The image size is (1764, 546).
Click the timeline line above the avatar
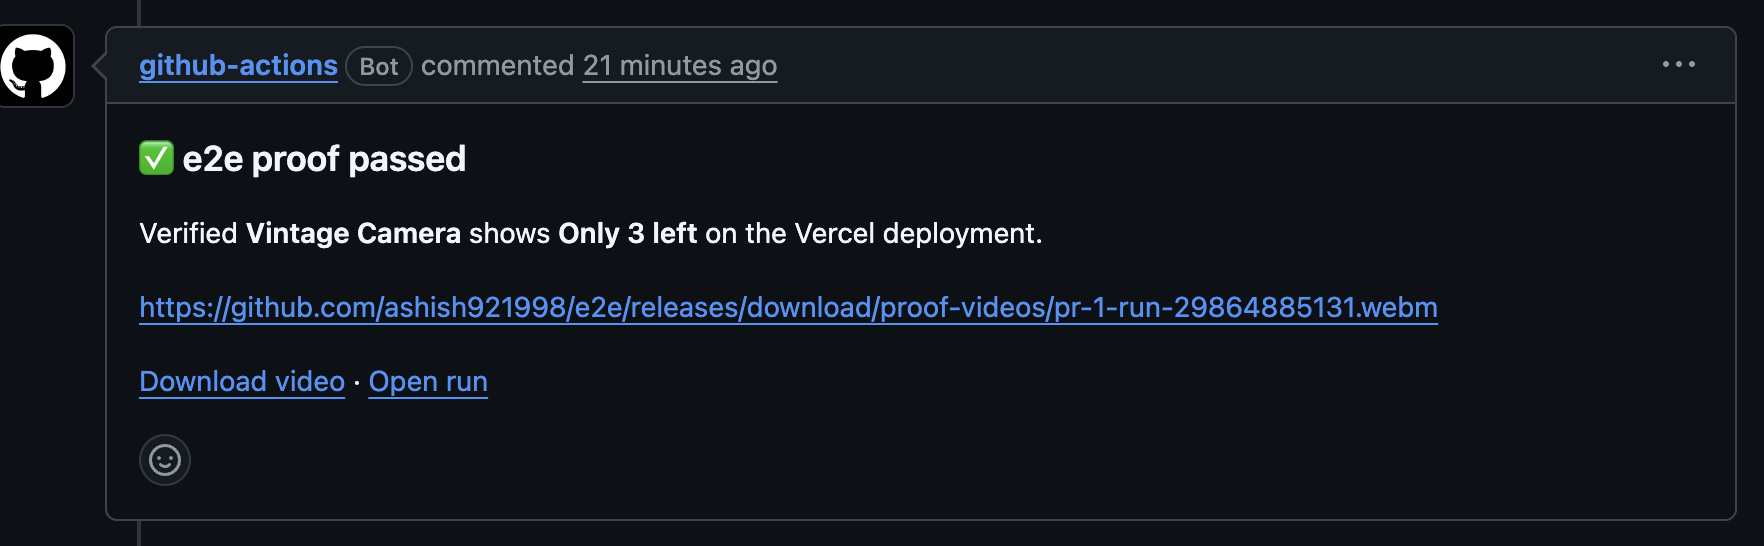click(x=139, y=12)
